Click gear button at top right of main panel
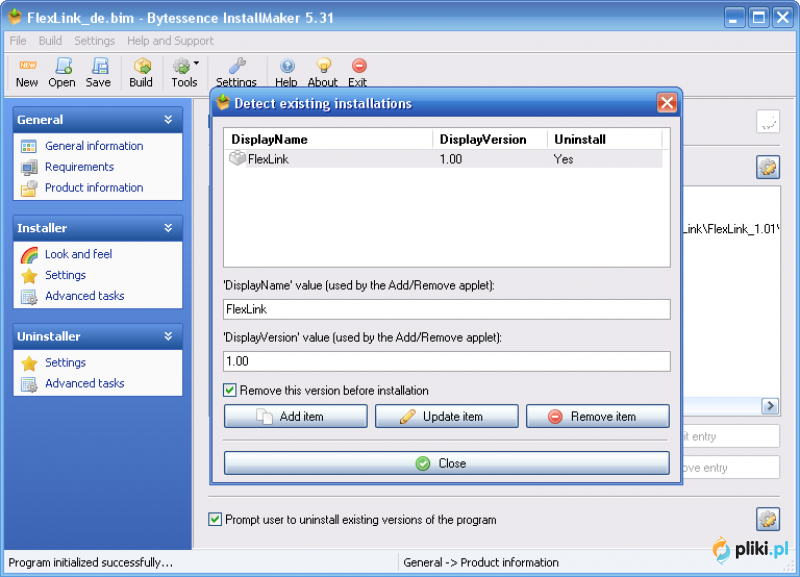The width and height of the screenshot is (800, 577). [768, 167]
